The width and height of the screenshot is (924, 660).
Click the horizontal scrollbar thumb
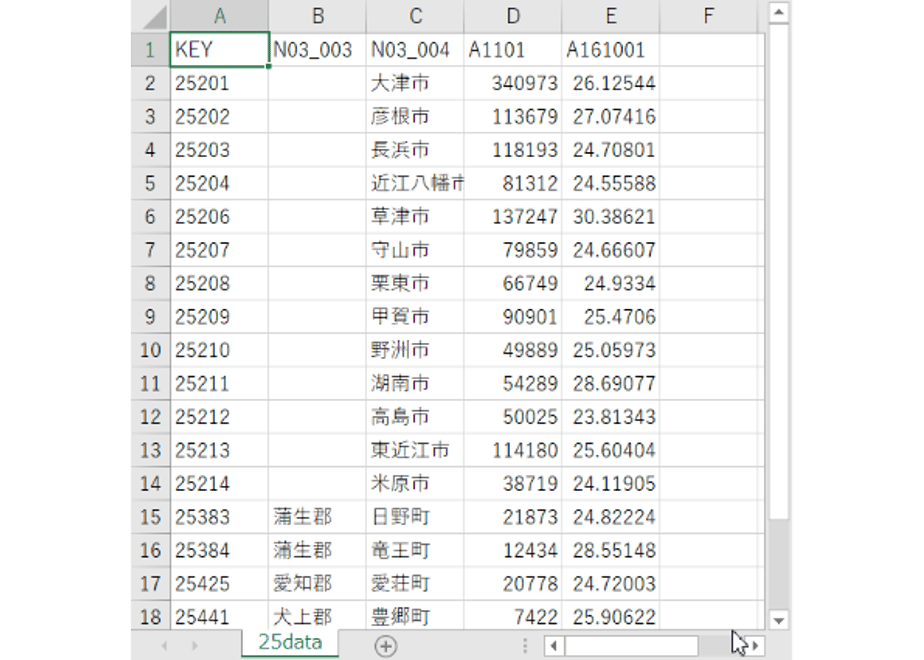pyautogui.click(x=632, y=645)
